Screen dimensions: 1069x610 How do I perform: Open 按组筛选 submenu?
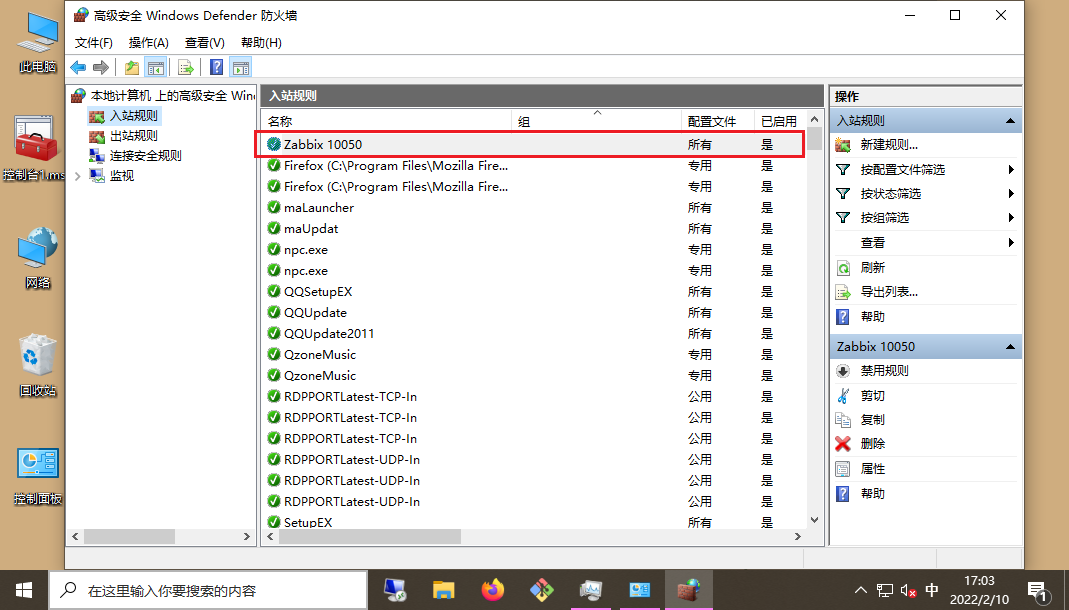[x=884, y=217]
